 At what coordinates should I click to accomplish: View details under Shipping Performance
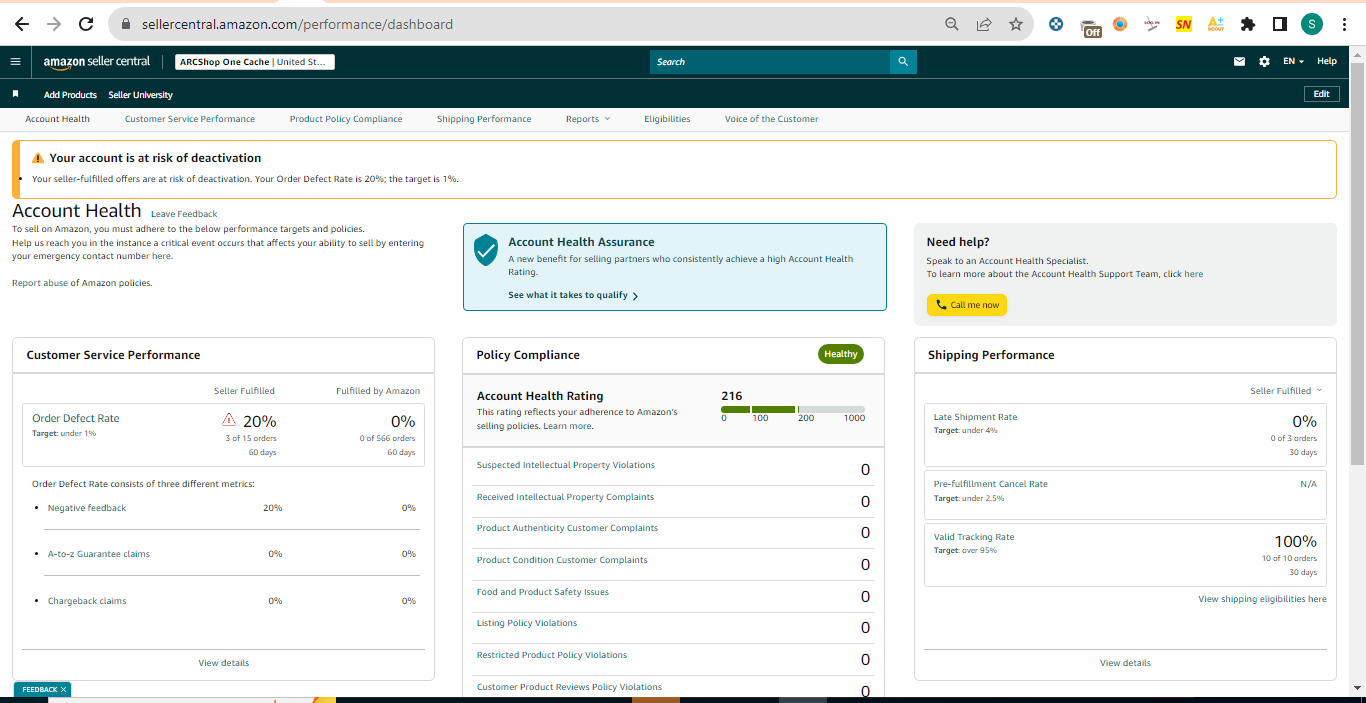coord(1125,663)
